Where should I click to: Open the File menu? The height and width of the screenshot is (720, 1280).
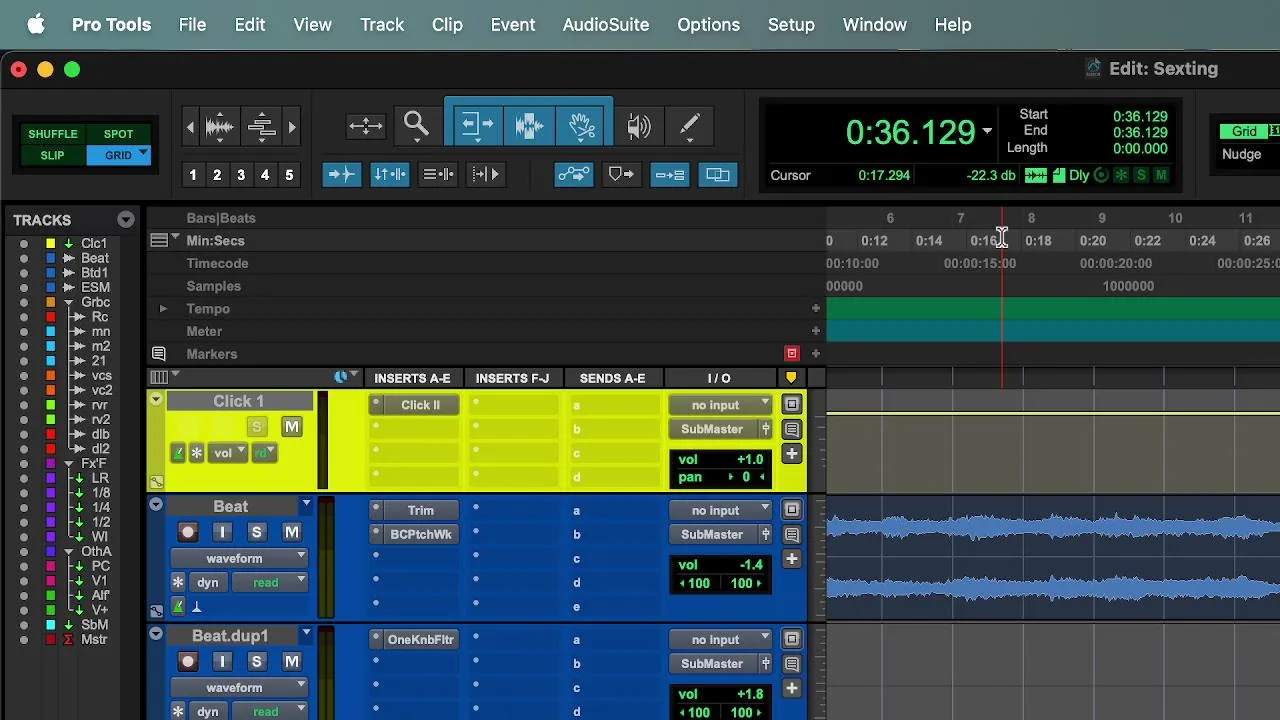(192, 25)
